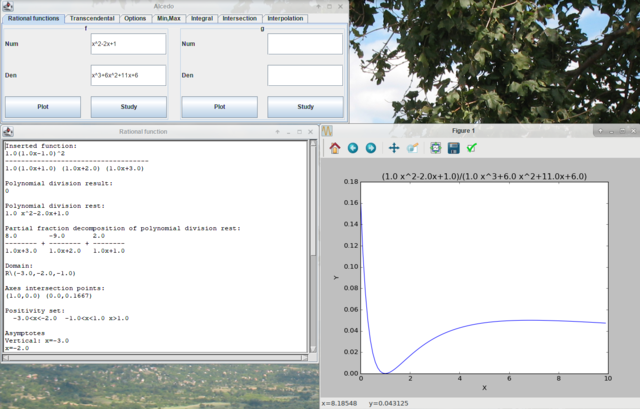Click 'Axes intersection points:' text

(x=55, y=288)
